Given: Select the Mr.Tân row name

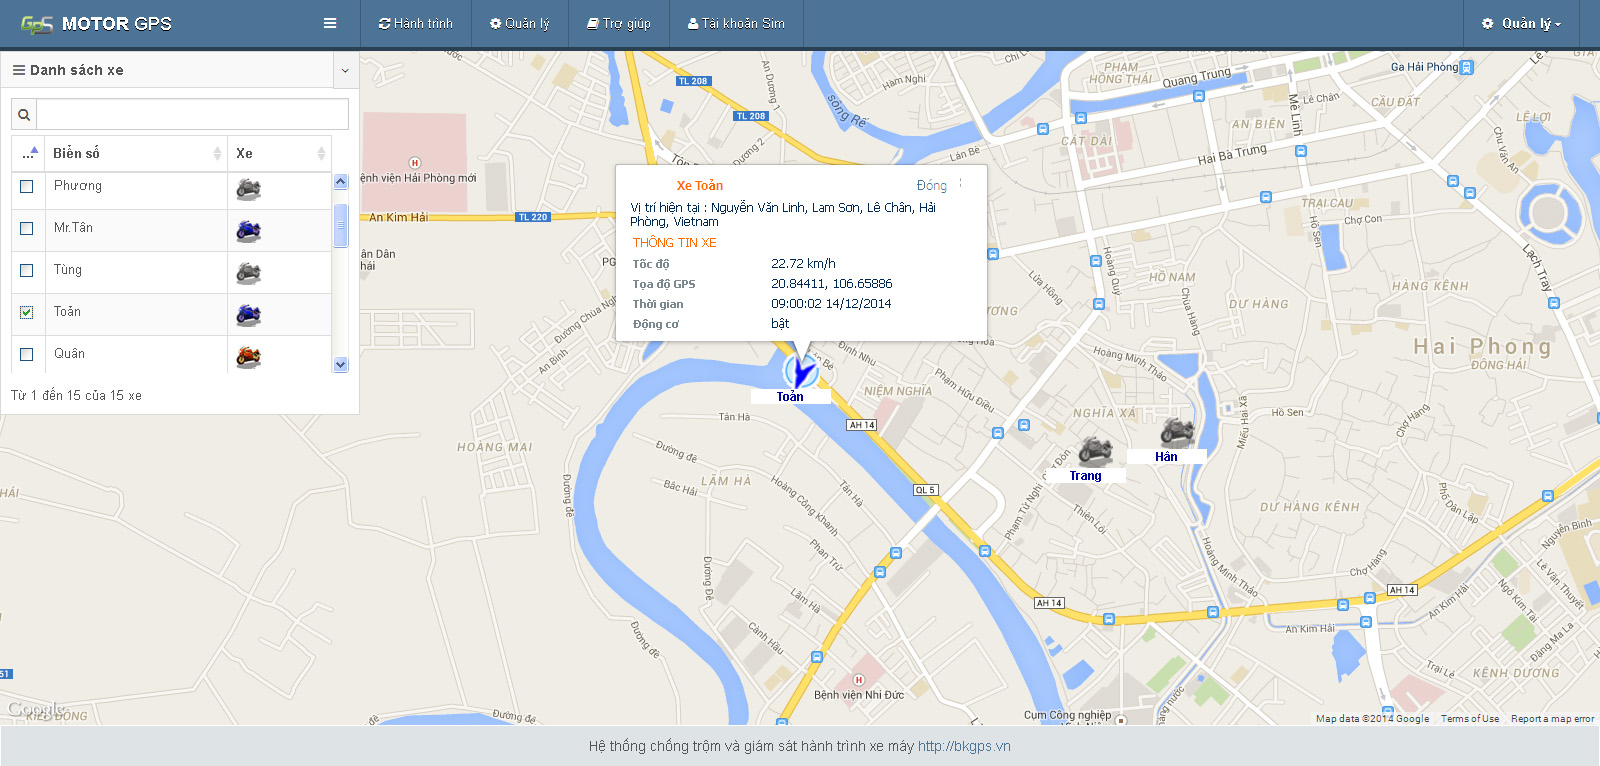Looking at the screenshot, I should point(73,228).
